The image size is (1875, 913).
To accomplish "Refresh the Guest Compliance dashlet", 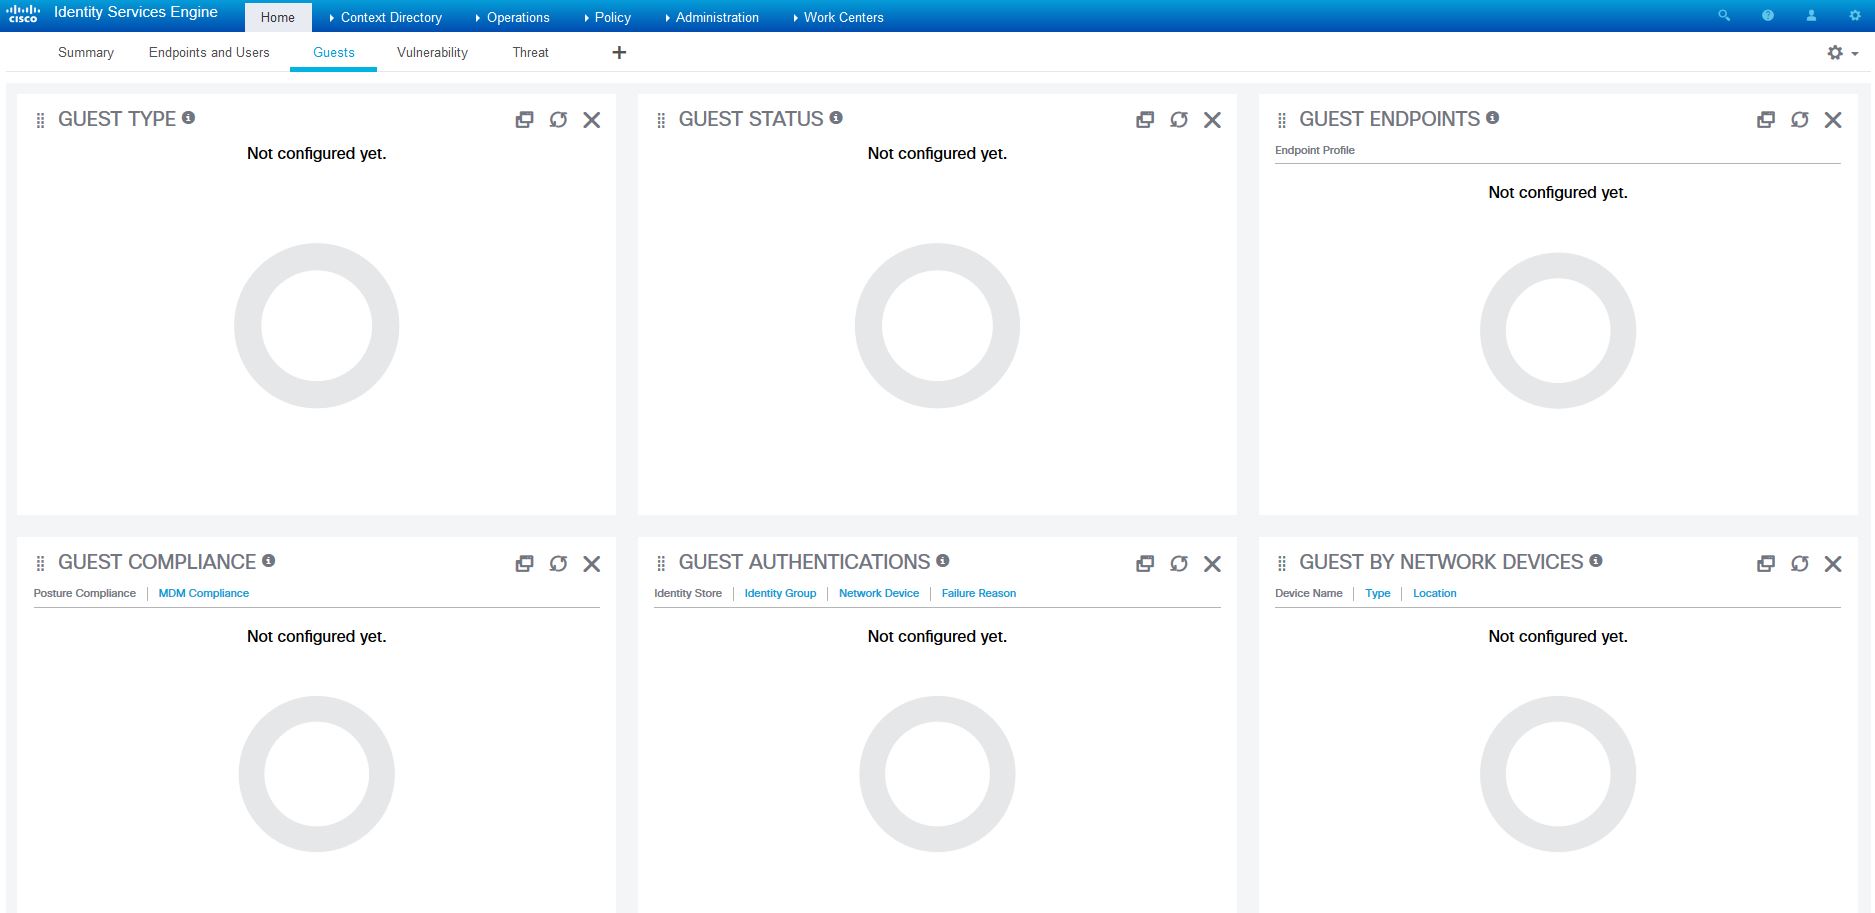I will [558, 564].
